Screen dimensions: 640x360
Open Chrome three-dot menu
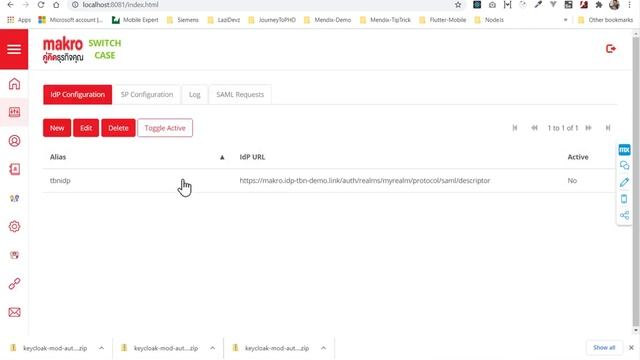click(629, 5)
